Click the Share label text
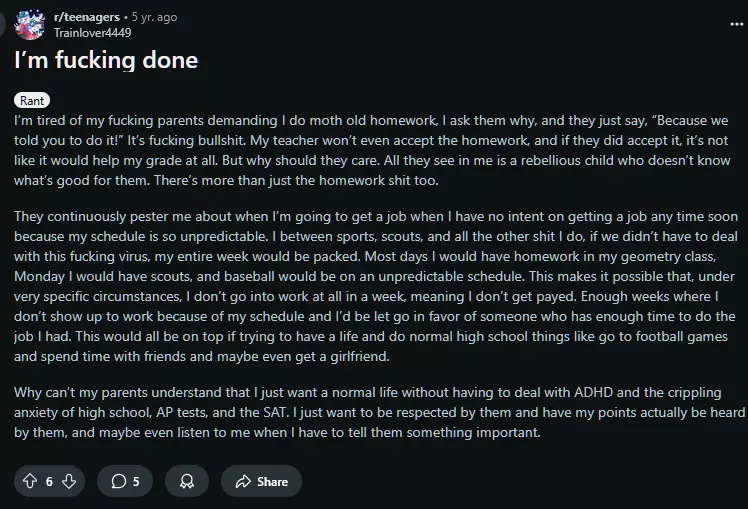 (272, 481)
